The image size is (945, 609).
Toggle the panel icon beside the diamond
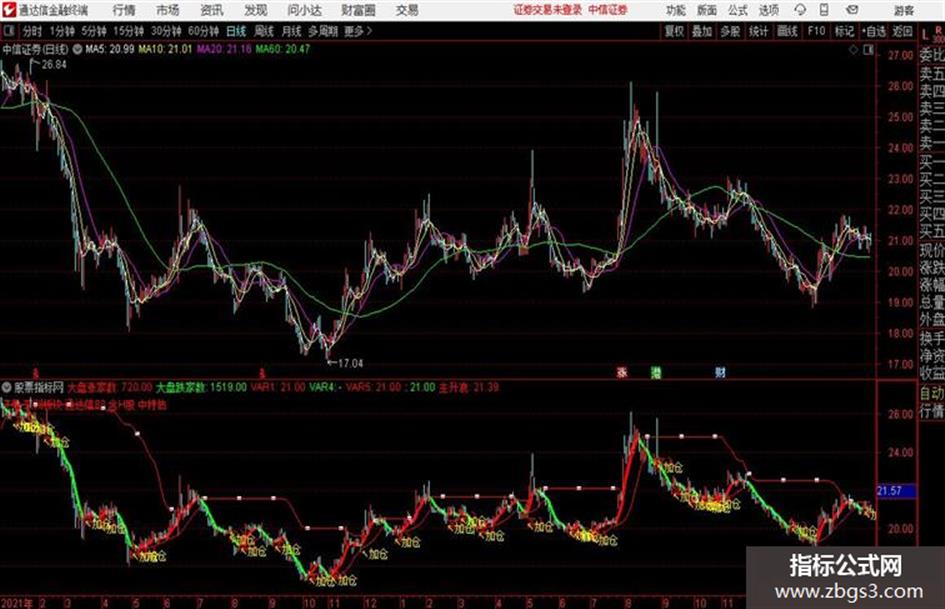tap(868, 50)
